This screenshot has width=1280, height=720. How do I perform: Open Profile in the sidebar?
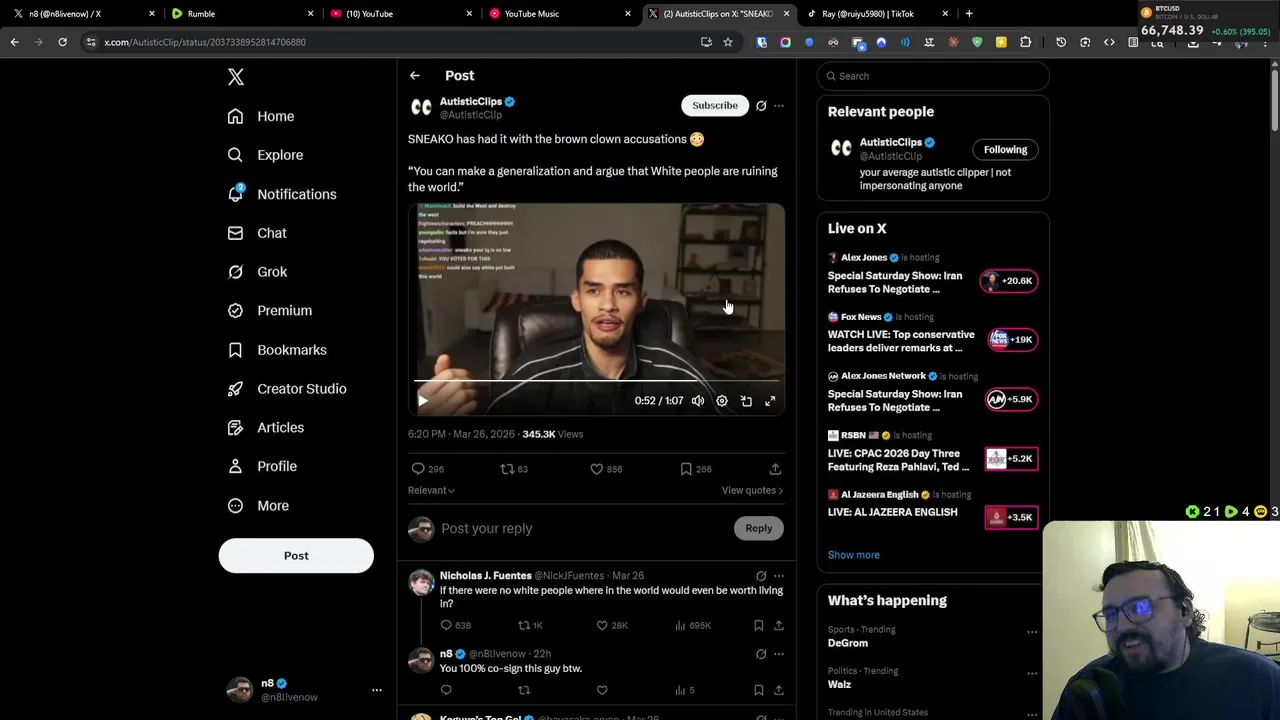[261, 466]
